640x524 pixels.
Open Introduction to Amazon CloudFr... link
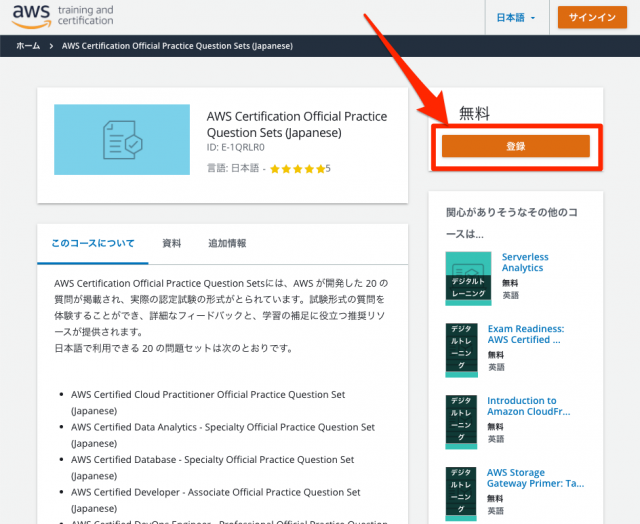click(529, 406)
